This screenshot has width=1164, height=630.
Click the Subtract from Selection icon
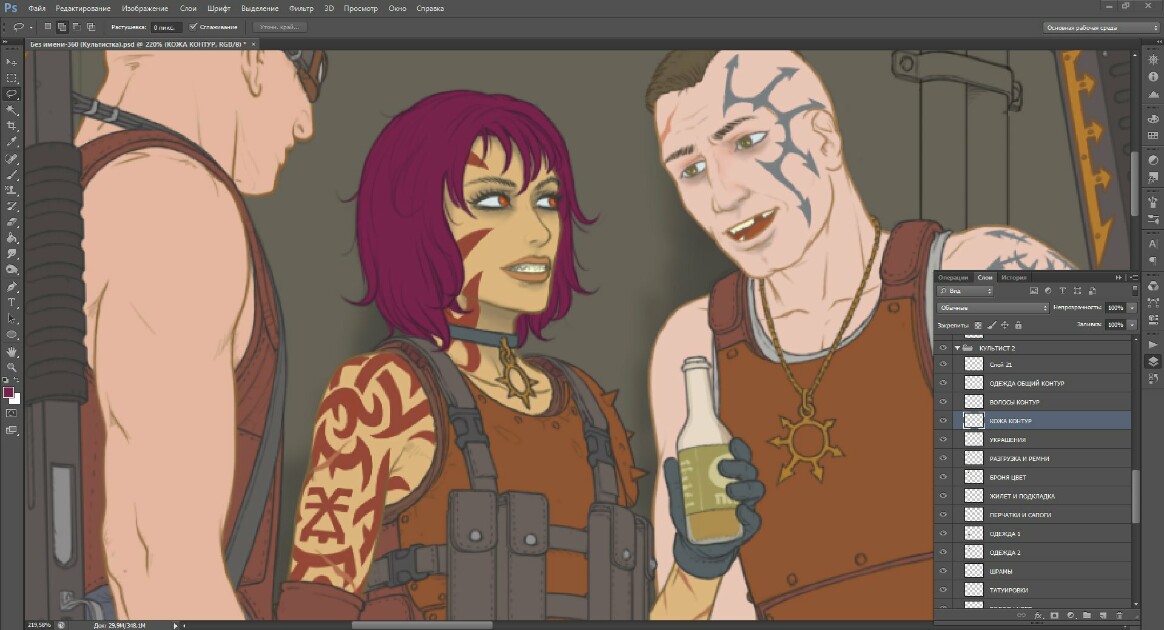click(x=76, y=27)
